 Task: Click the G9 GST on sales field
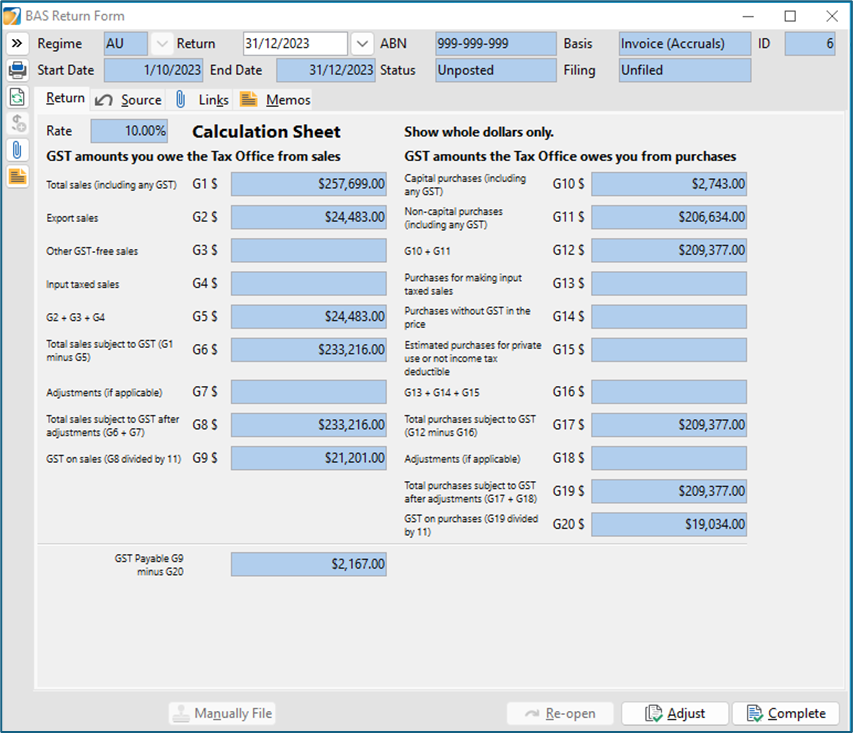pos(308,458)
